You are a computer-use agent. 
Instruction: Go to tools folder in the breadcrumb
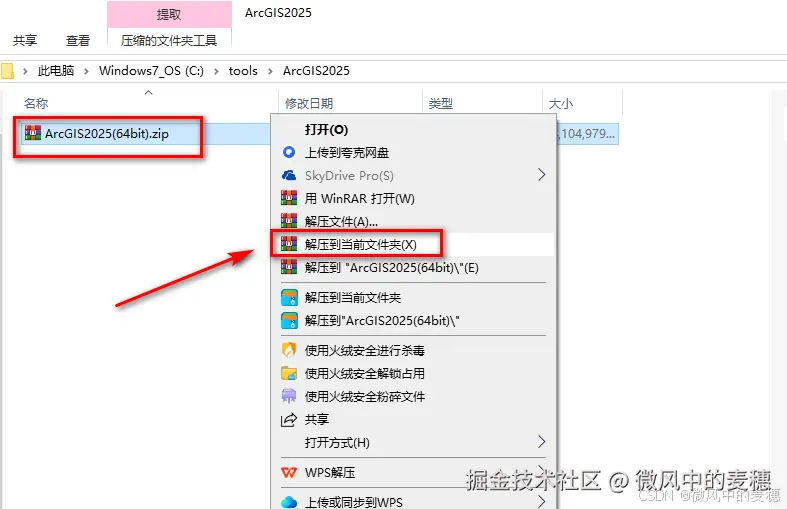point(243,71)
